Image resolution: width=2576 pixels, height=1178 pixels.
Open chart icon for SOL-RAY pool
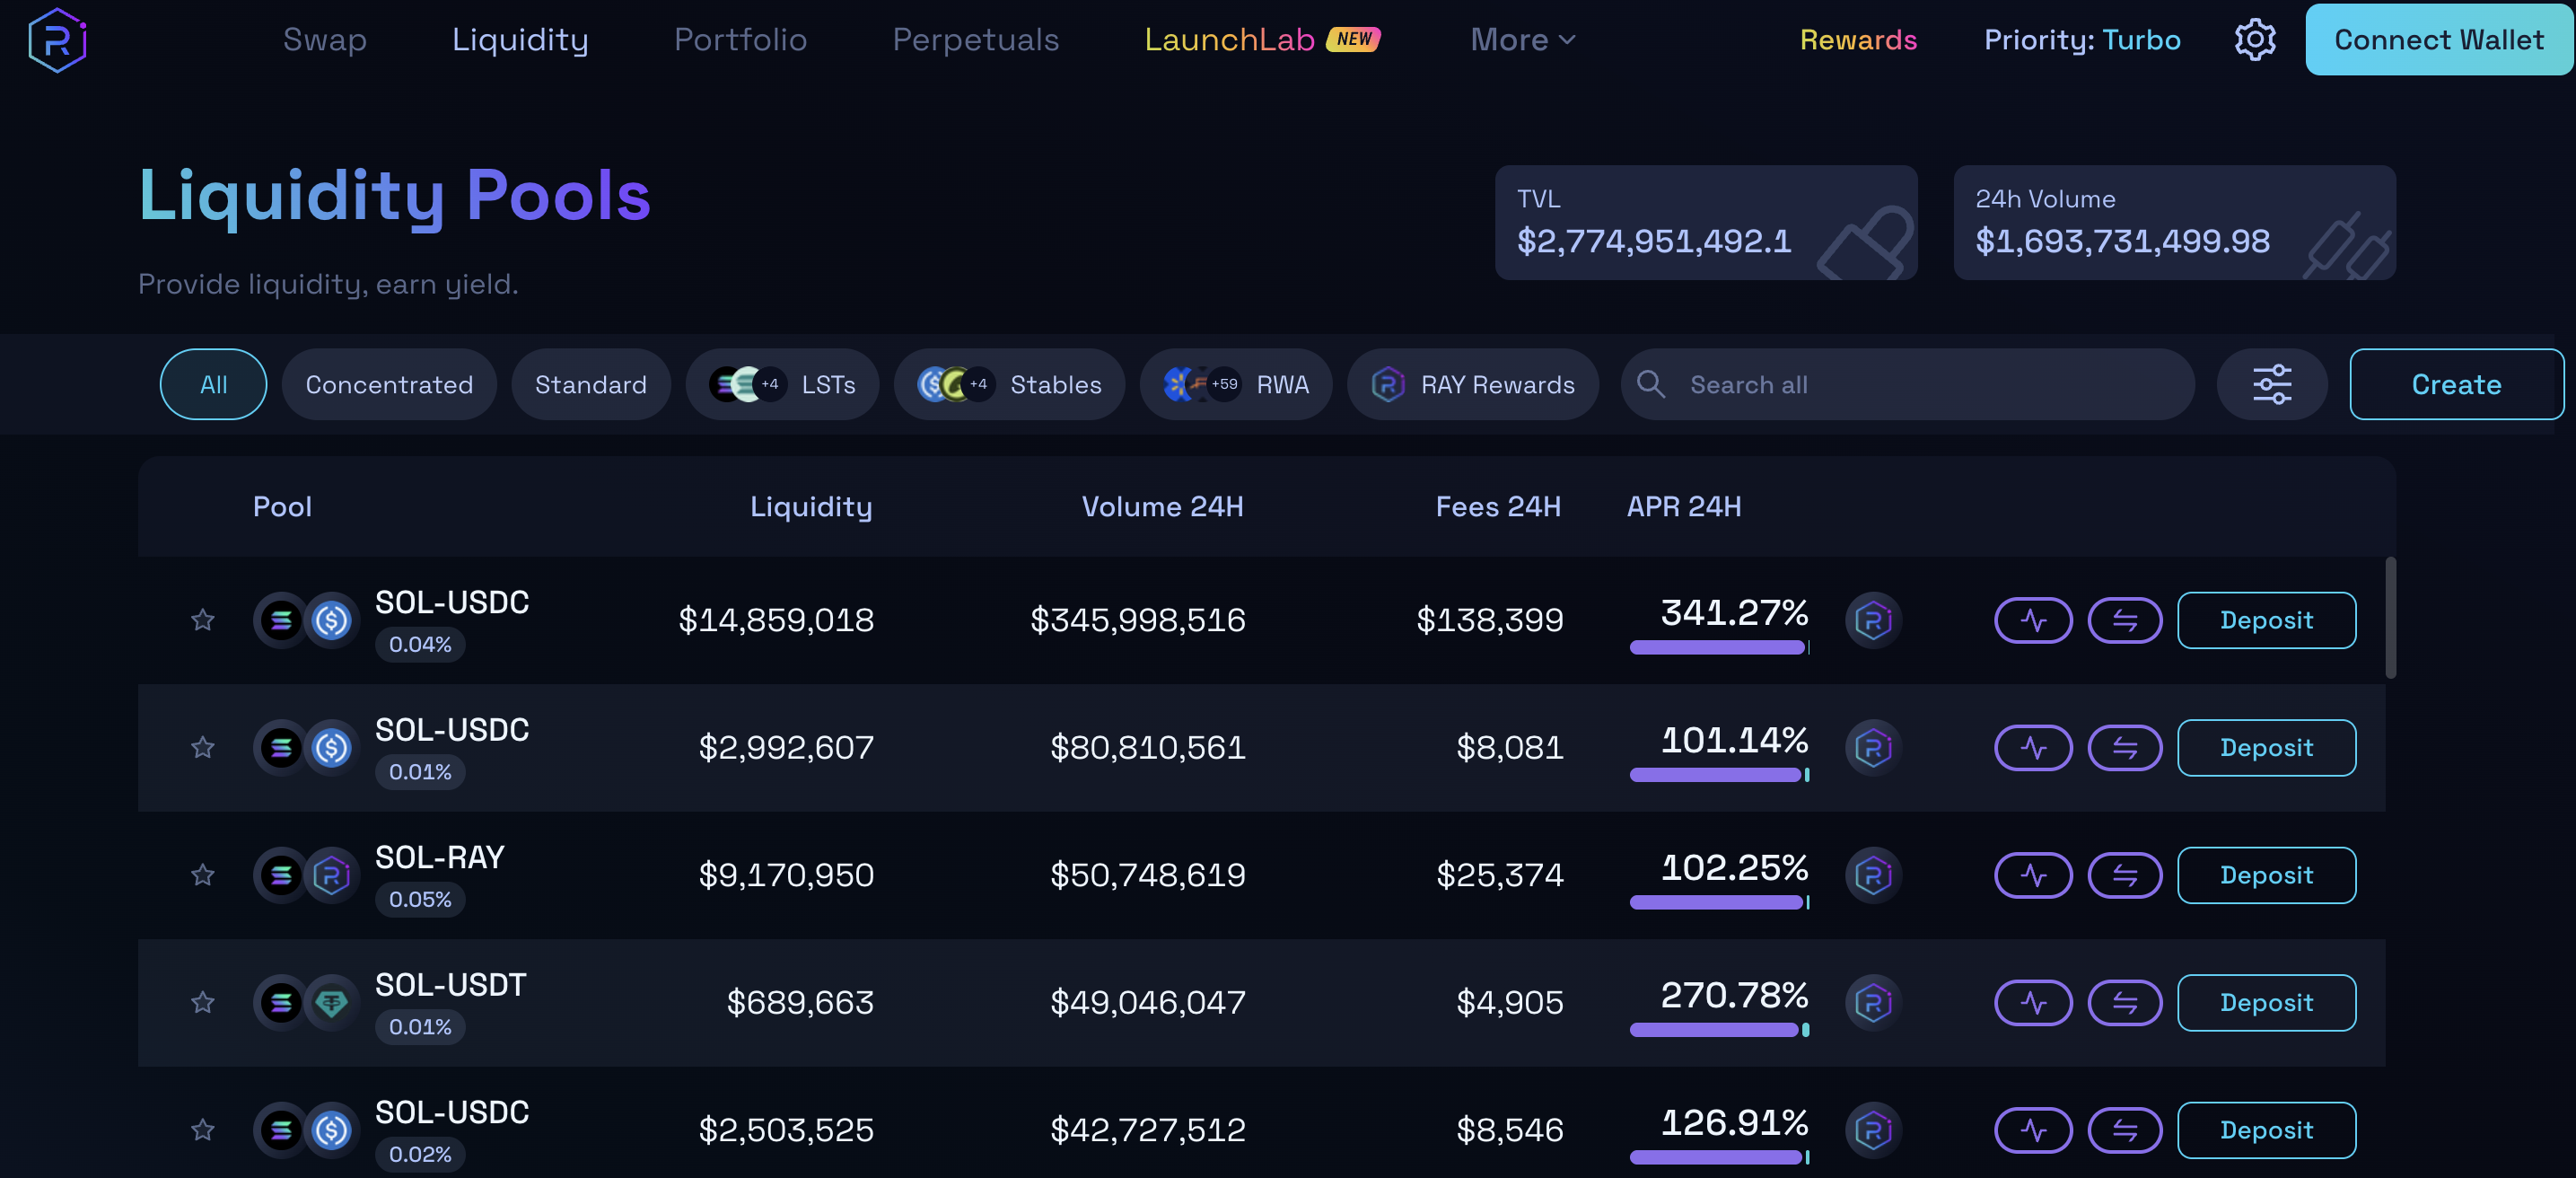coord(2033,875)
